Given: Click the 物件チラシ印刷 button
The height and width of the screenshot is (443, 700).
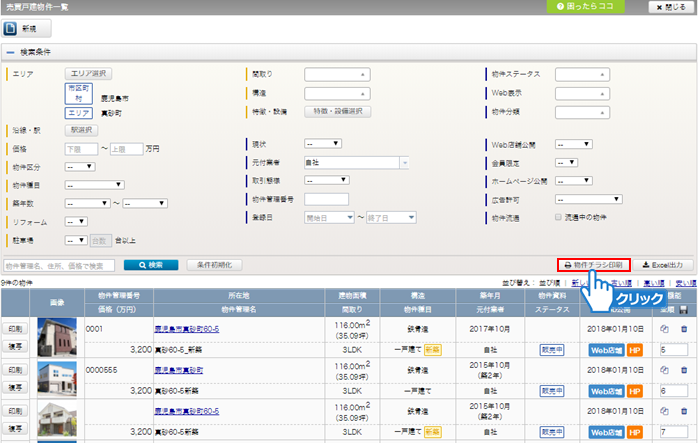Looking at the screenshot, I should tap(594, 265).
